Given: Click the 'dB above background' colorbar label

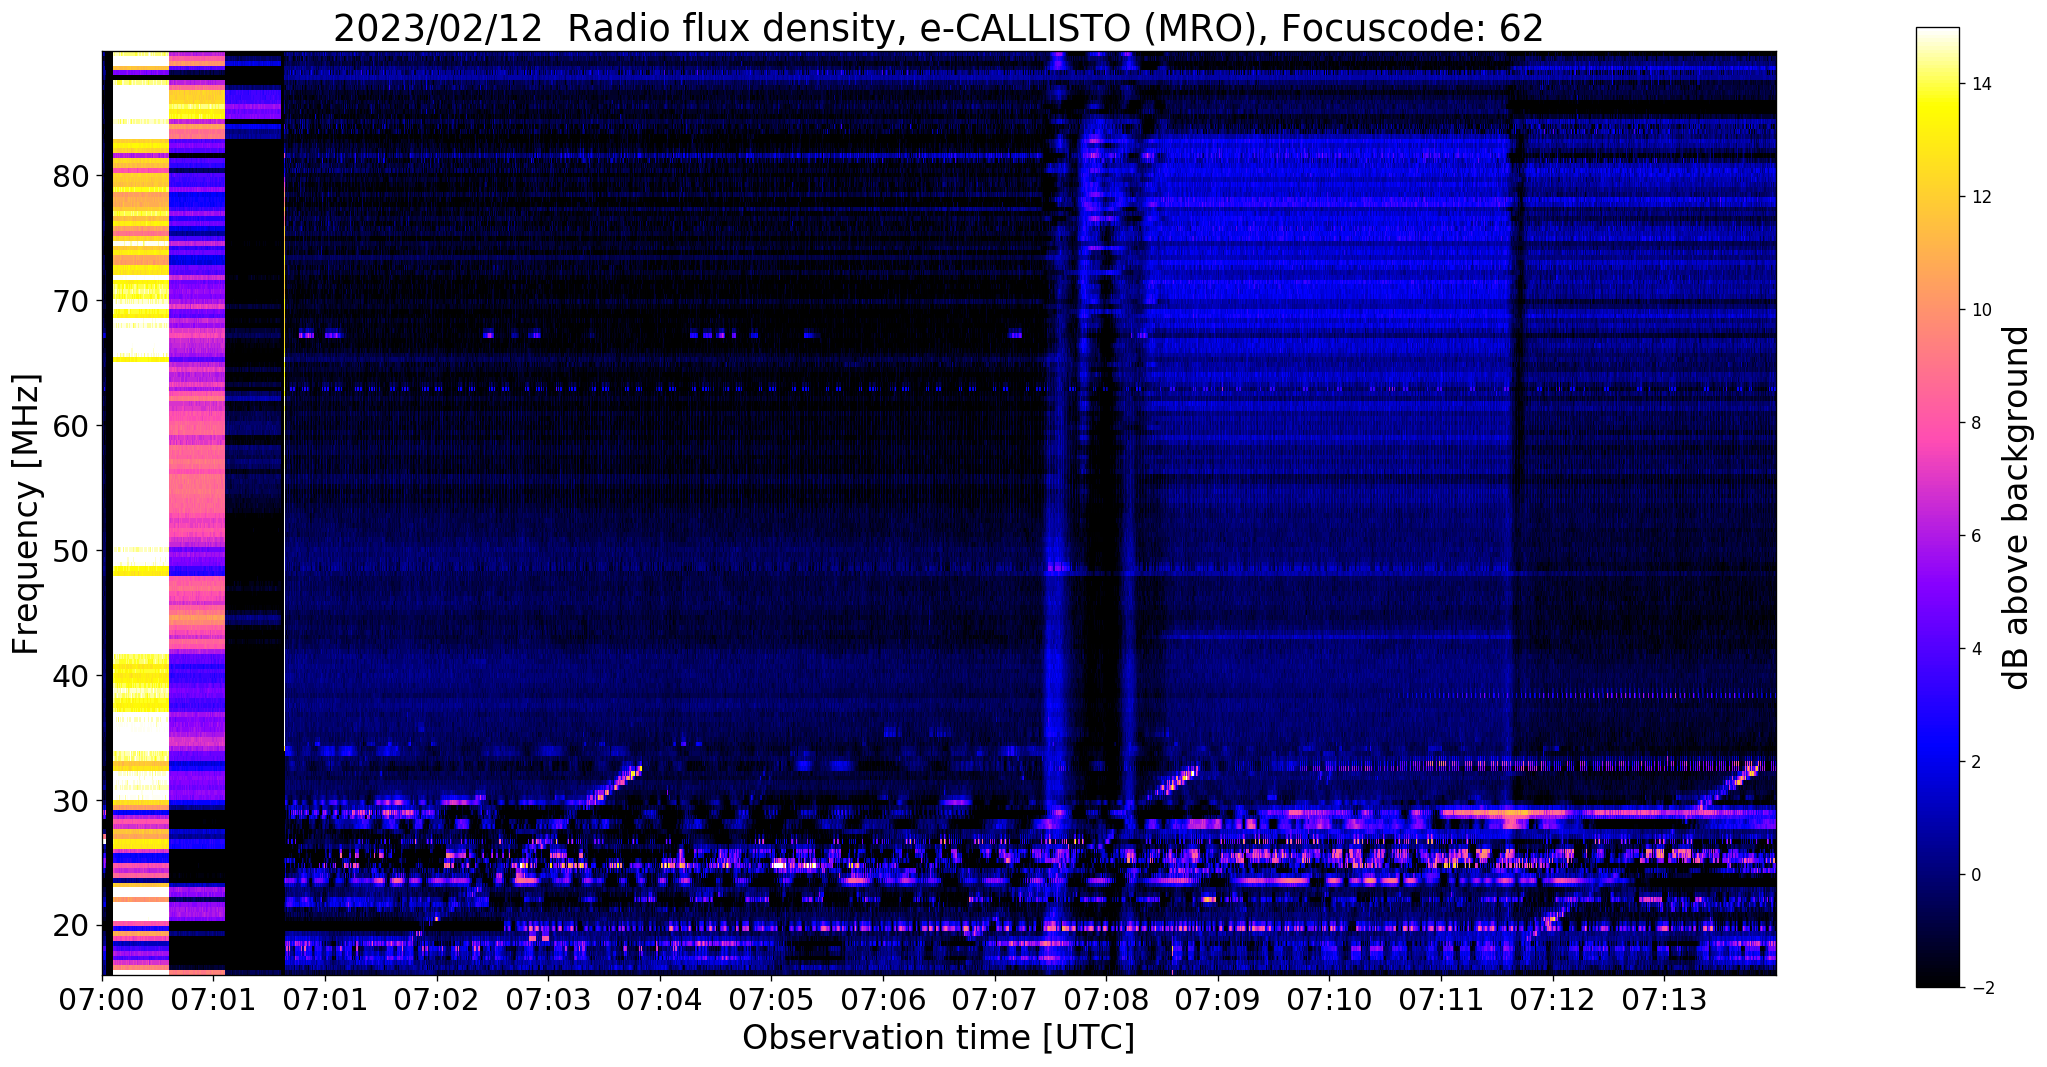Looking at the screenshot, I should click(x=2016, y=508).
